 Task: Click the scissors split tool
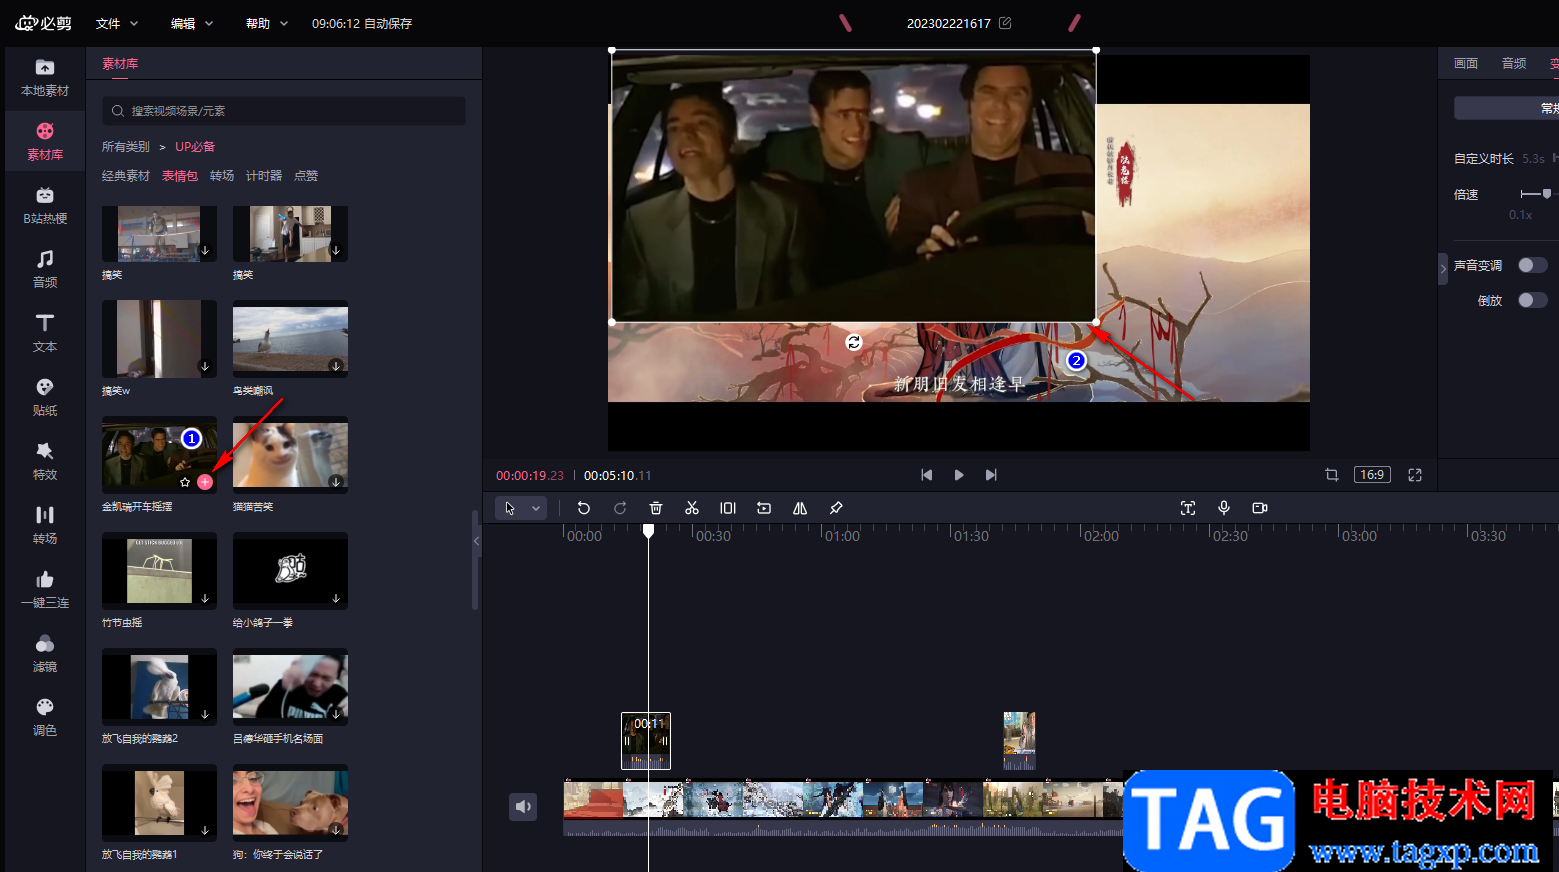[x=691, y=508]
